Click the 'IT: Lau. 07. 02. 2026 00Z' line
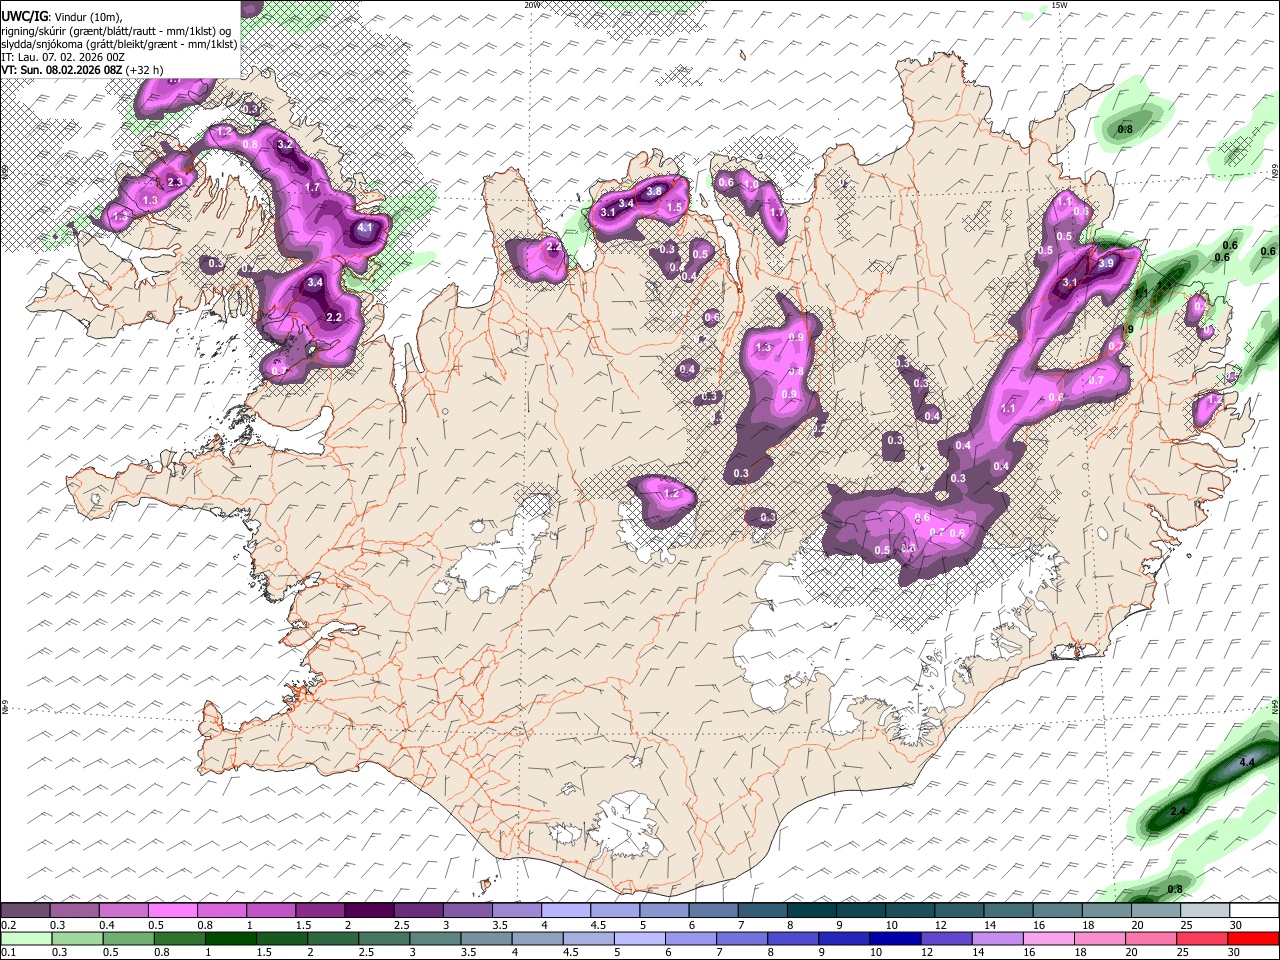The height and width of the screenshot is (960, 1280). [x=63, y=57]
